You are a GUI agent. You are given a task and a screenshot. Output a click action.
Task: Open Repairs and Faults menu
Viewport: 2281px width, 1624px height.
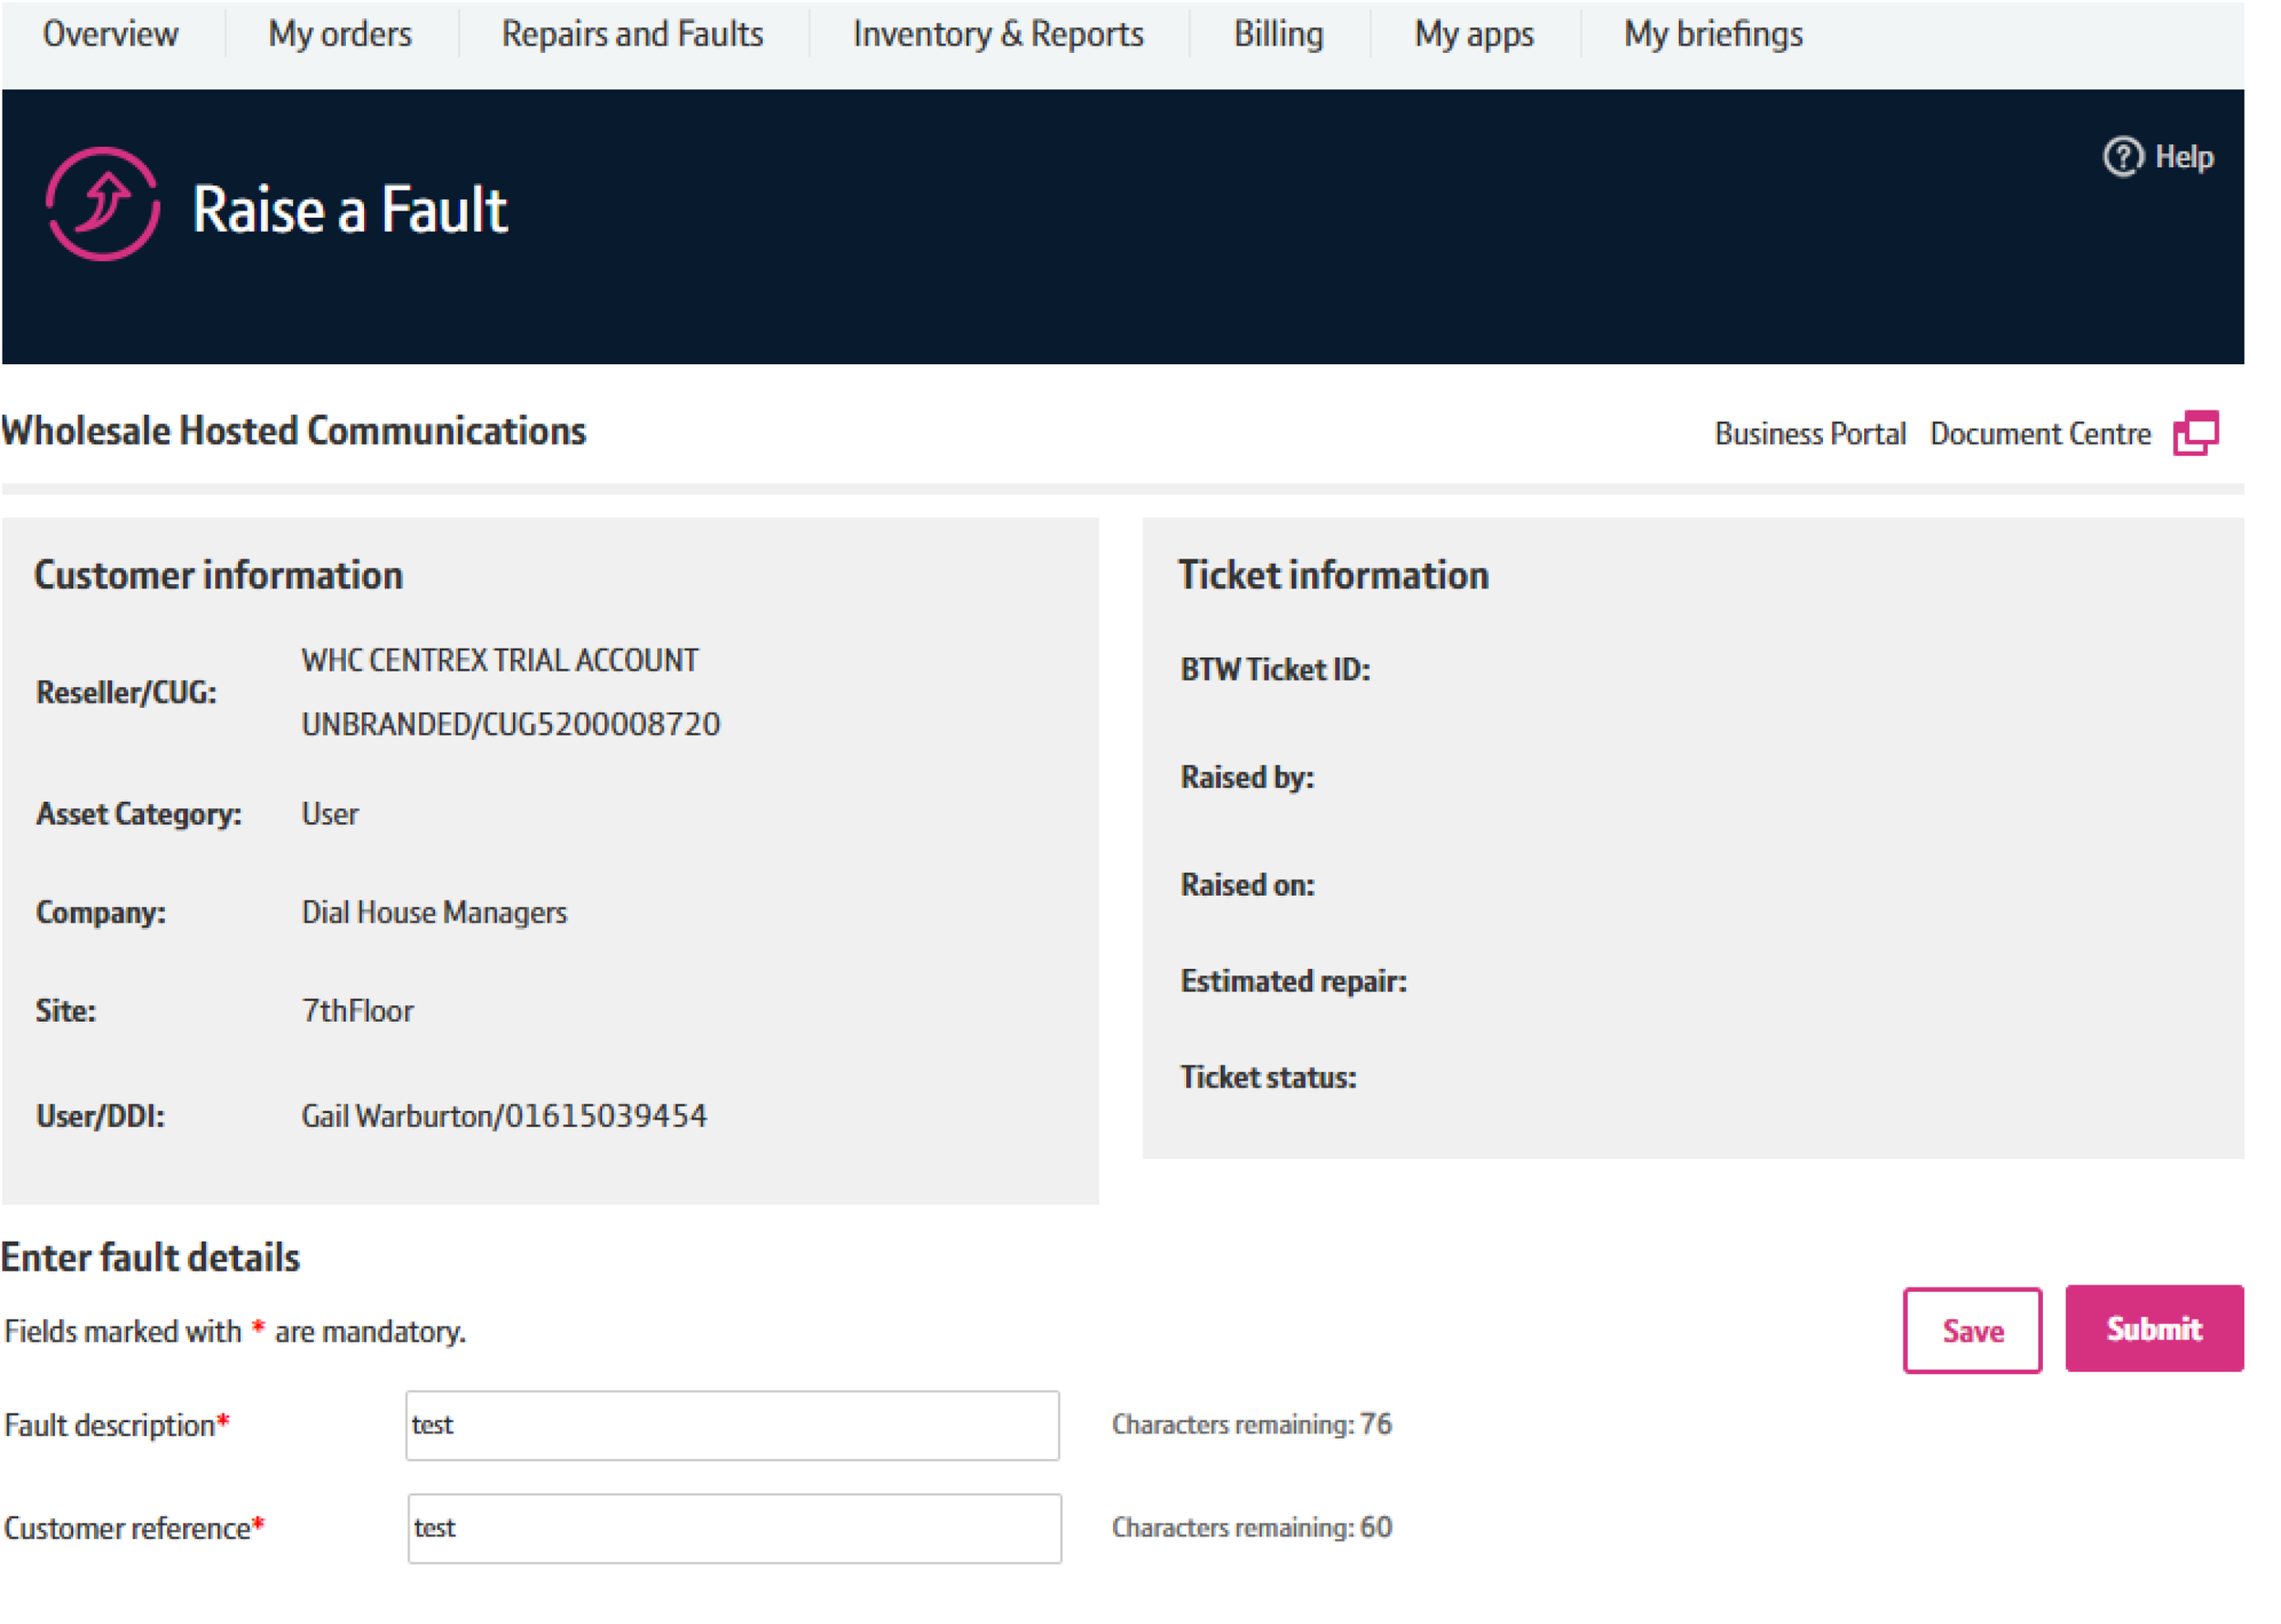(x=631, y=34)
